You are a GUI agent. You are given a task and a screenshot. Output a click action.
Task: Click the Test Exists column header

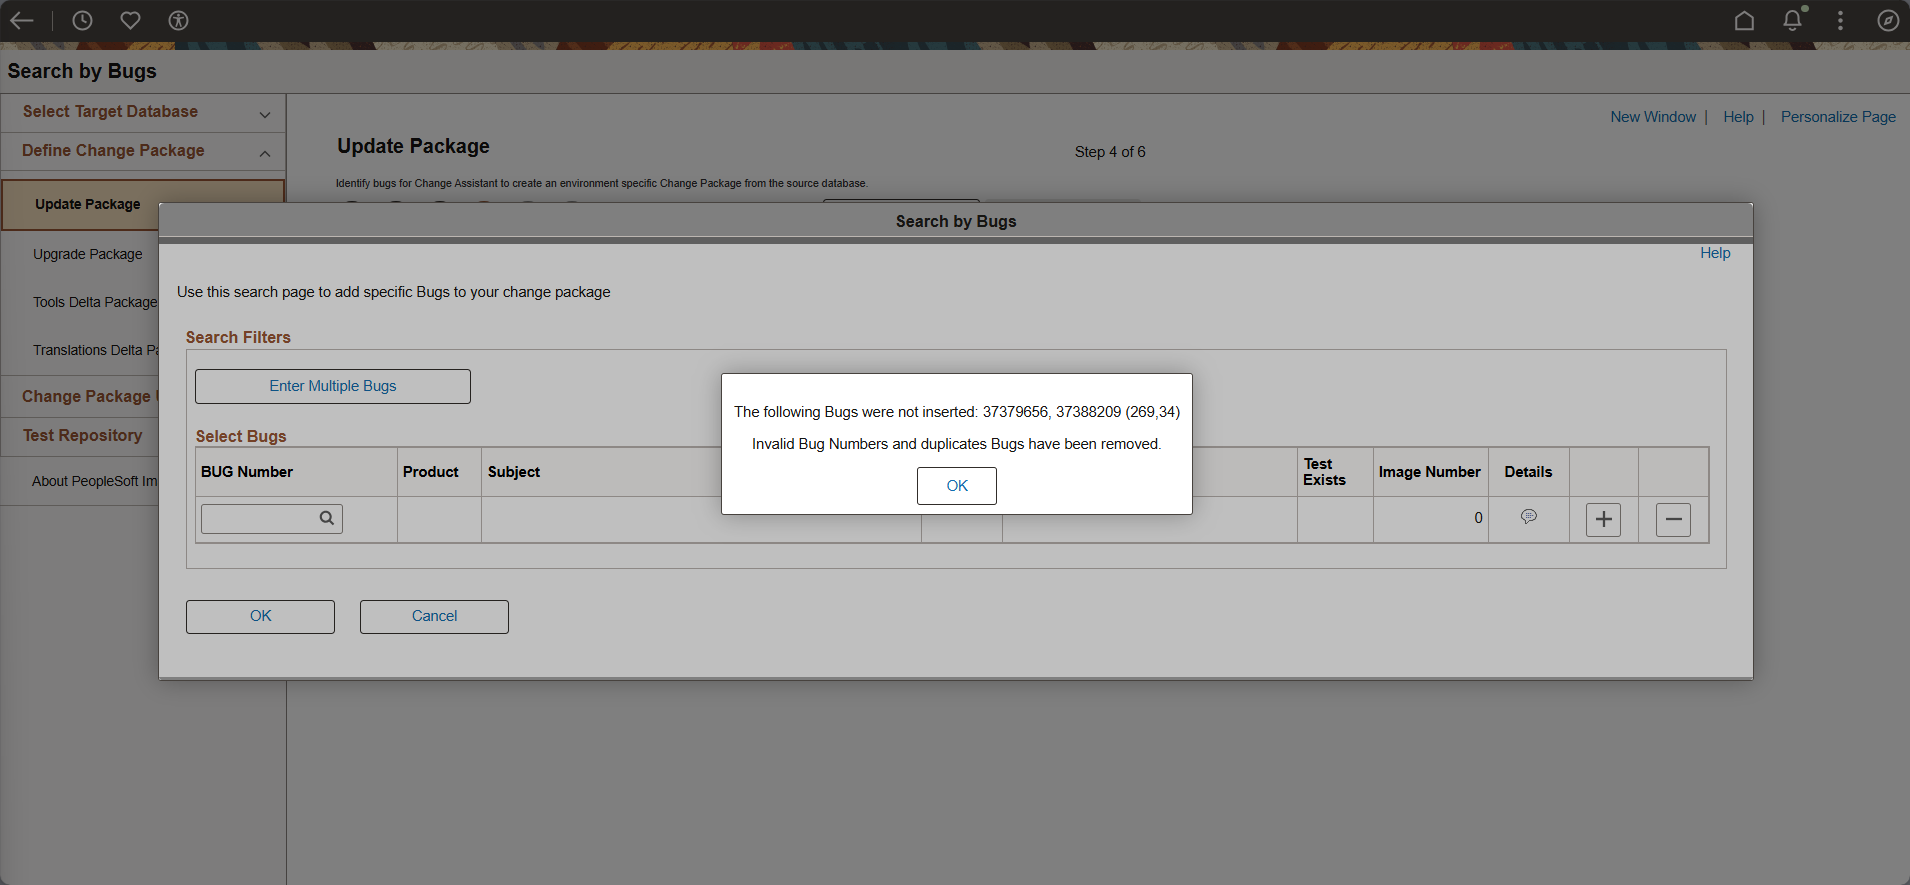(x=1324, y=472)
